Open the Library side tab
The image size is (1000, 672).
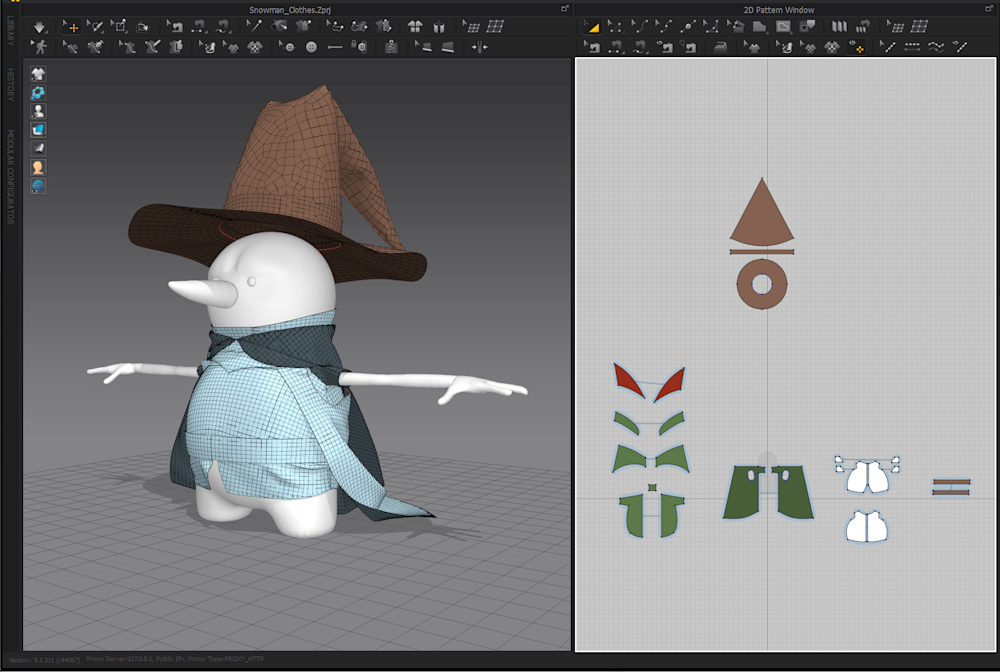pyautogui.click(x=11, y=33)
